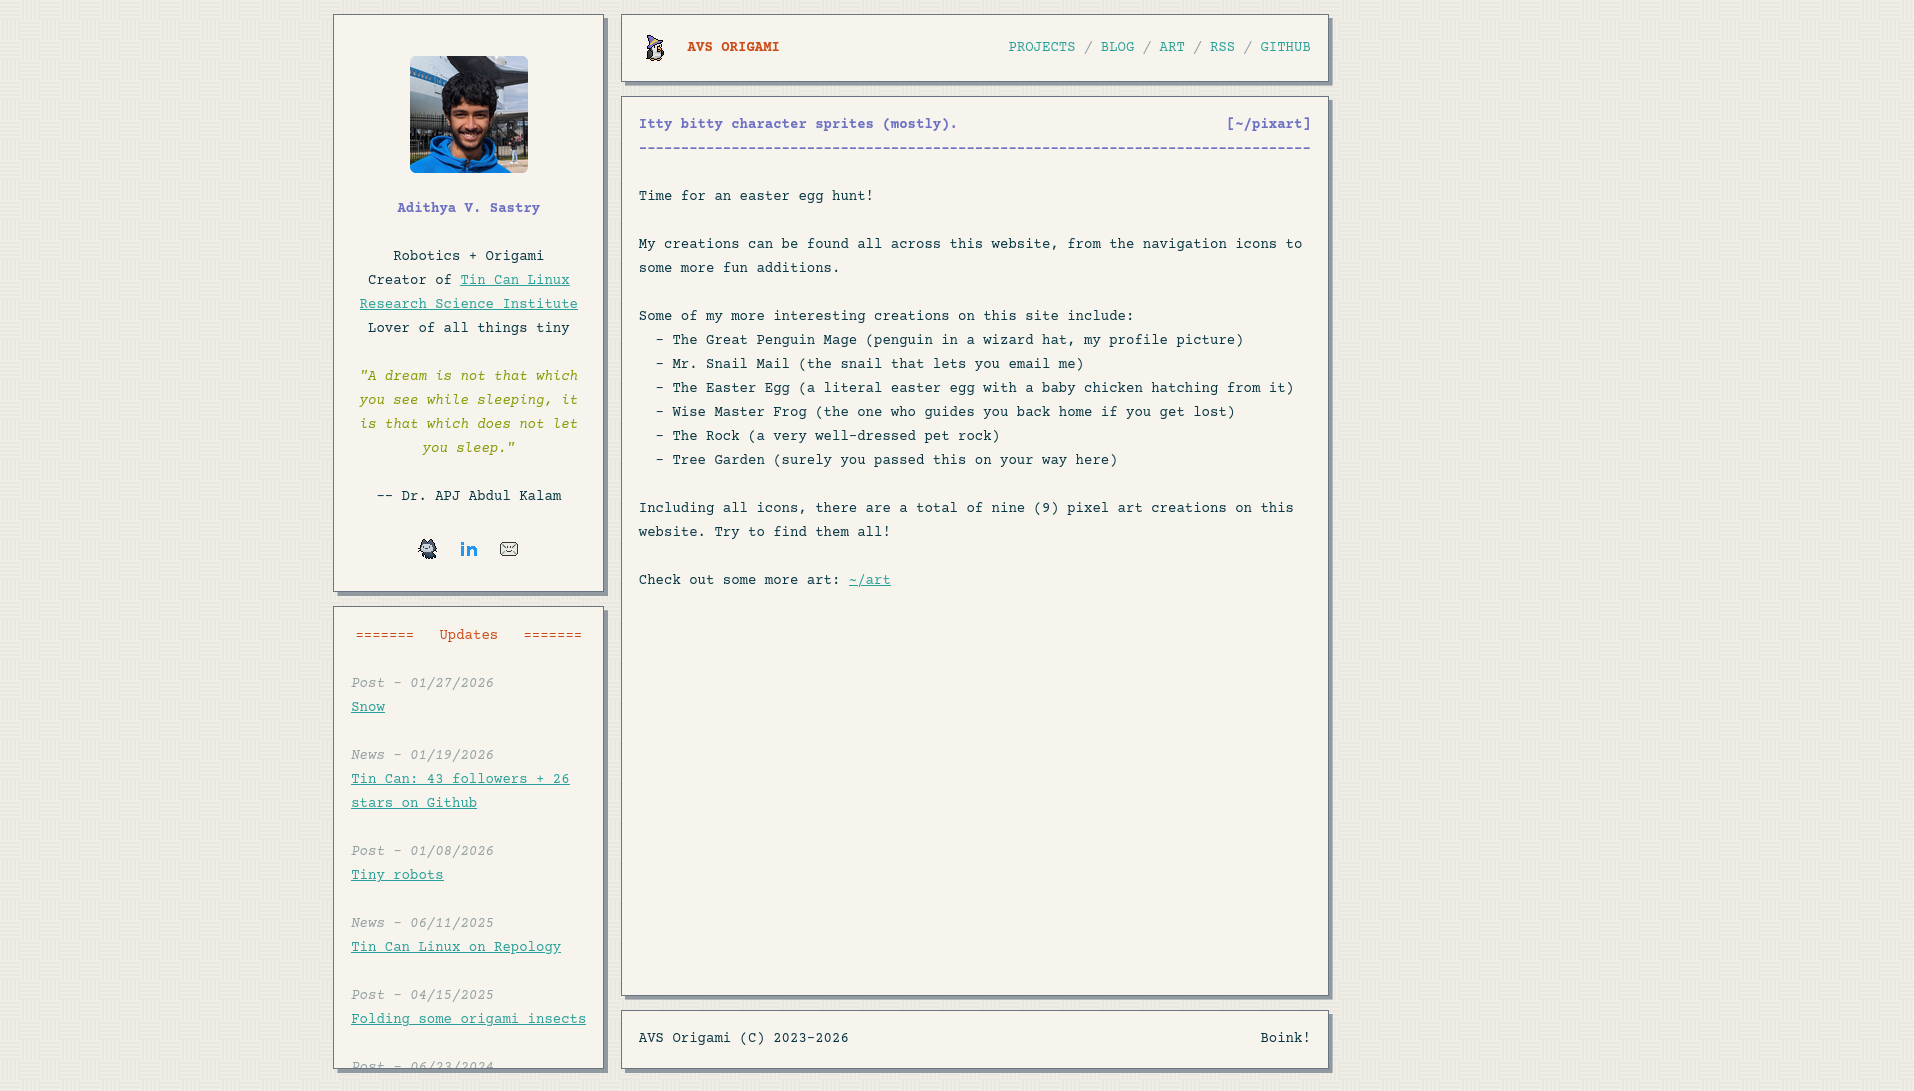
Task: Click the penguin mage logo icon
Action: tap(655, 48)
